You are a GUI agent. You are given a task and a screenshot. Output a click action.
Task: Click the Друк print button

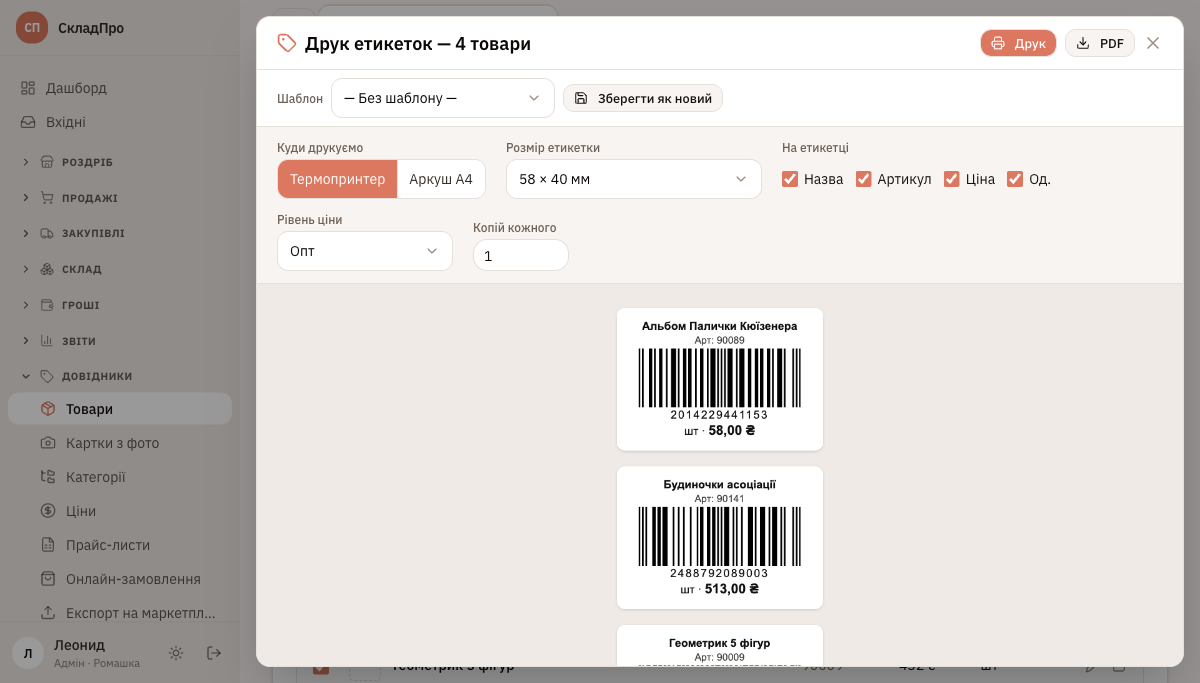[1018, 43]
